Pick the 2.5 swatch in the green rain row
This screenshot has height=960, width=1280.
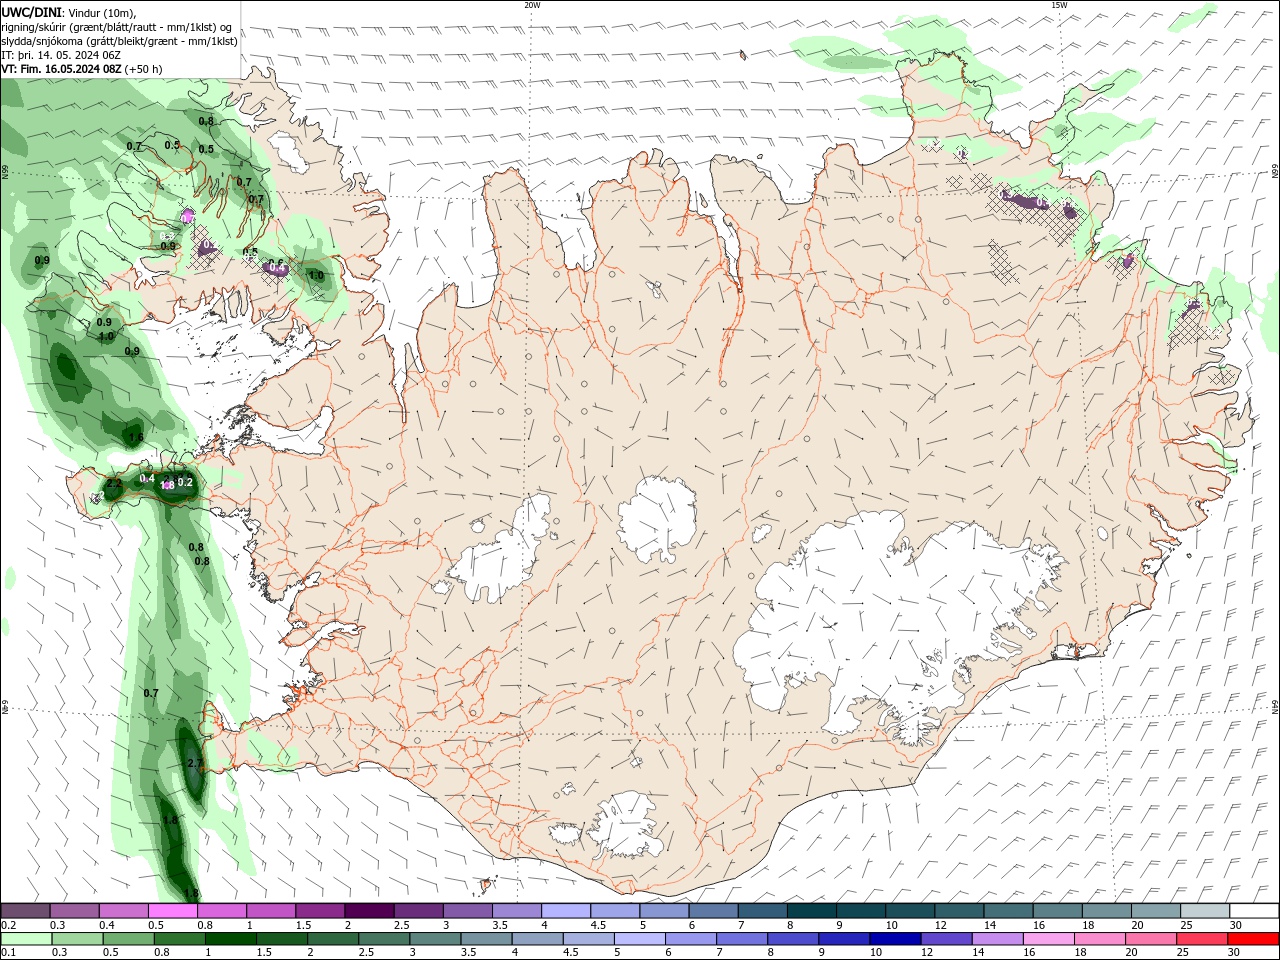click(x=383, y=939)
